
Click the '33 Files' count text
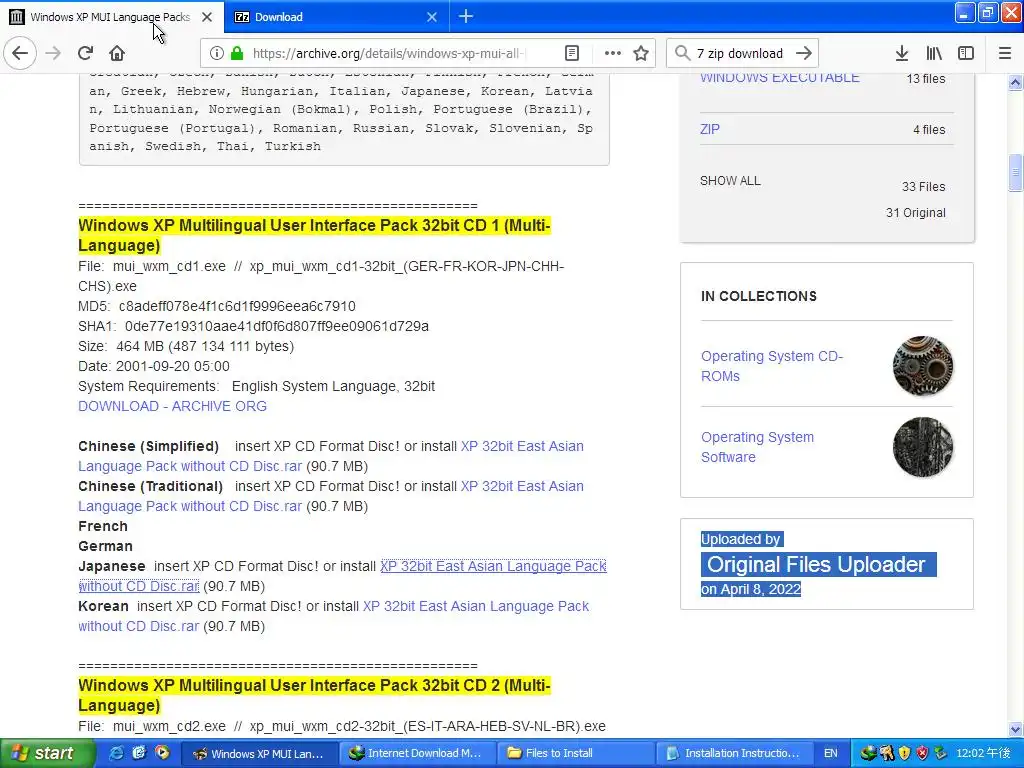click(x=923, y=187)
